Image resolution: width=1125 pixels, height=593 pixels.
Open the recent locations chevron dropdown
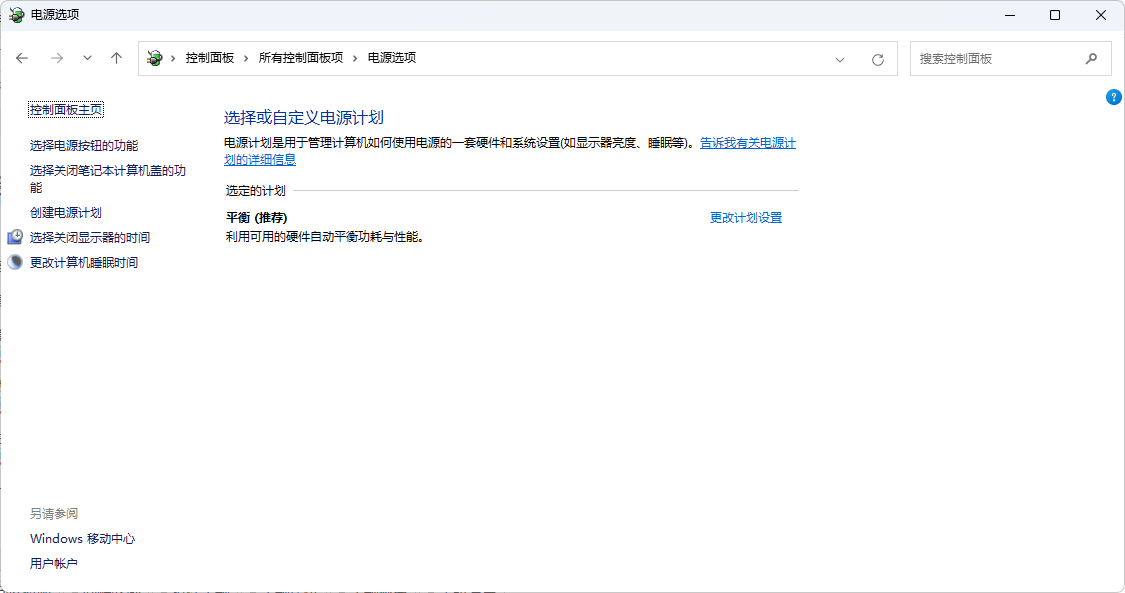coord(87,58)
